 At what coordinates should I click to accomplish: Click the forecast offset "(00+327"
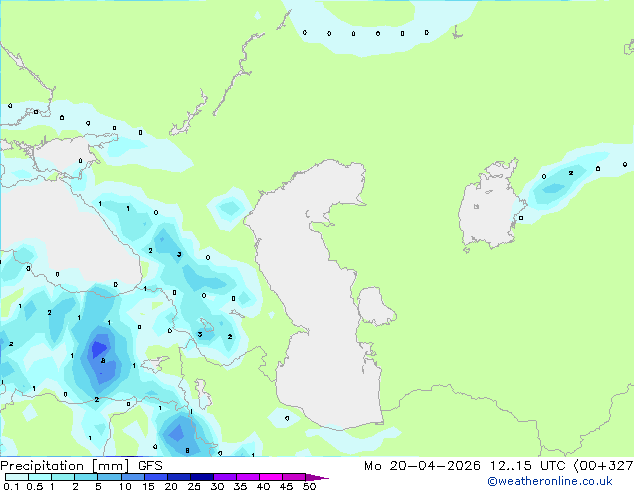[x=603, y=466]
